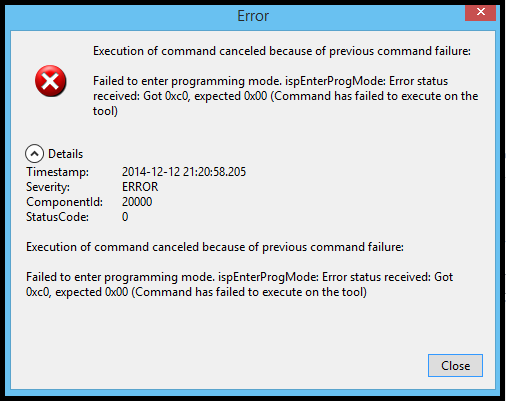Click the message line ending with 'Error status'

[x=270, y=81]
